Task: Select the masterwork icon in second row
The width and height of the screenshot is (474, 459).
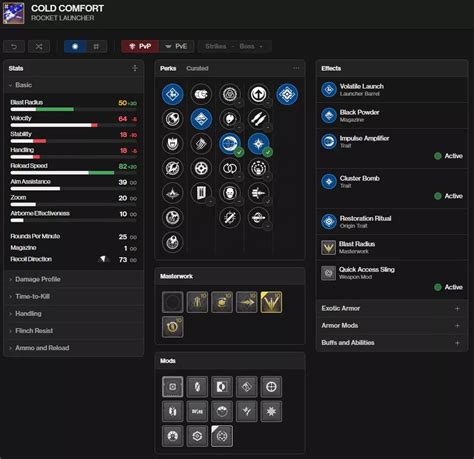Action: click(173, 327)
